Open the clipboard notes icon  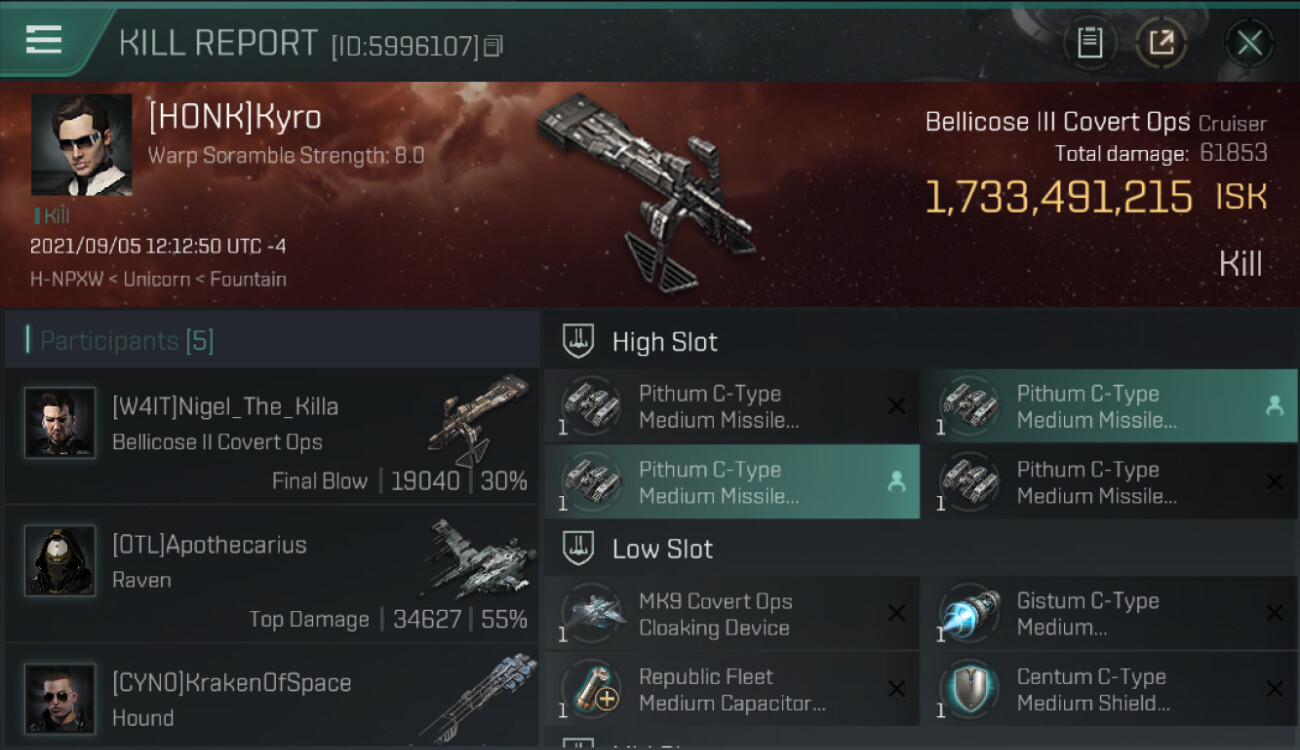[1090, 43]
